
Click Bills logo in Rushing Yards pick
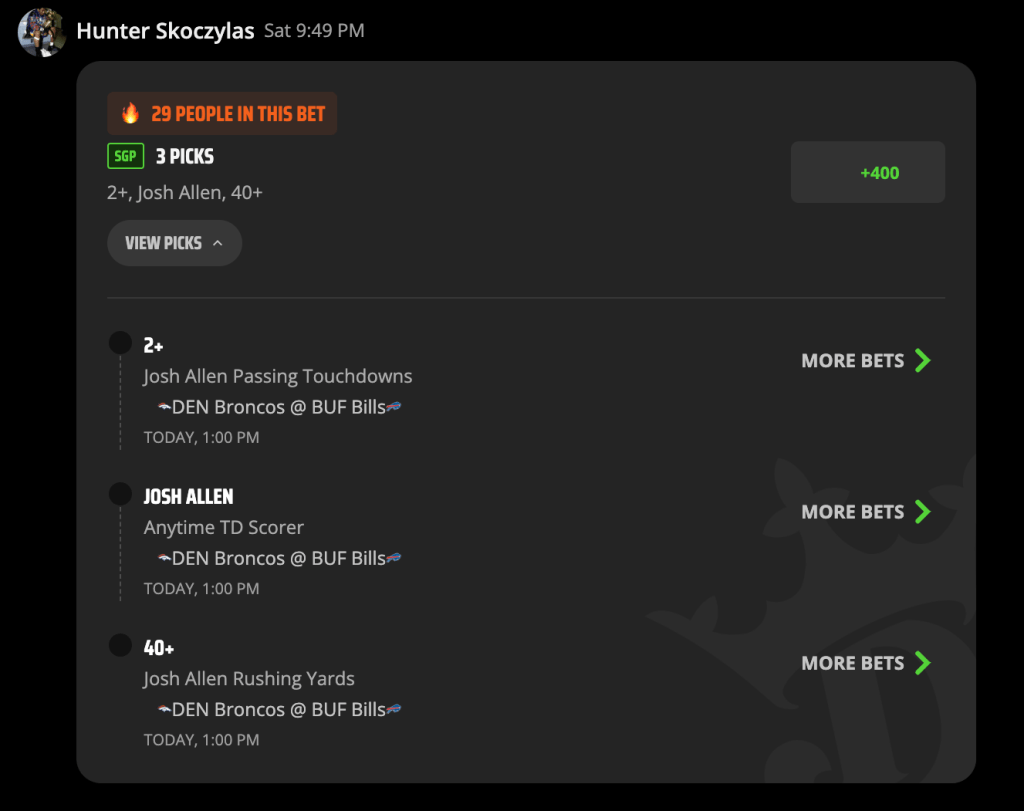pyautogui.click(x=394, y=709)
